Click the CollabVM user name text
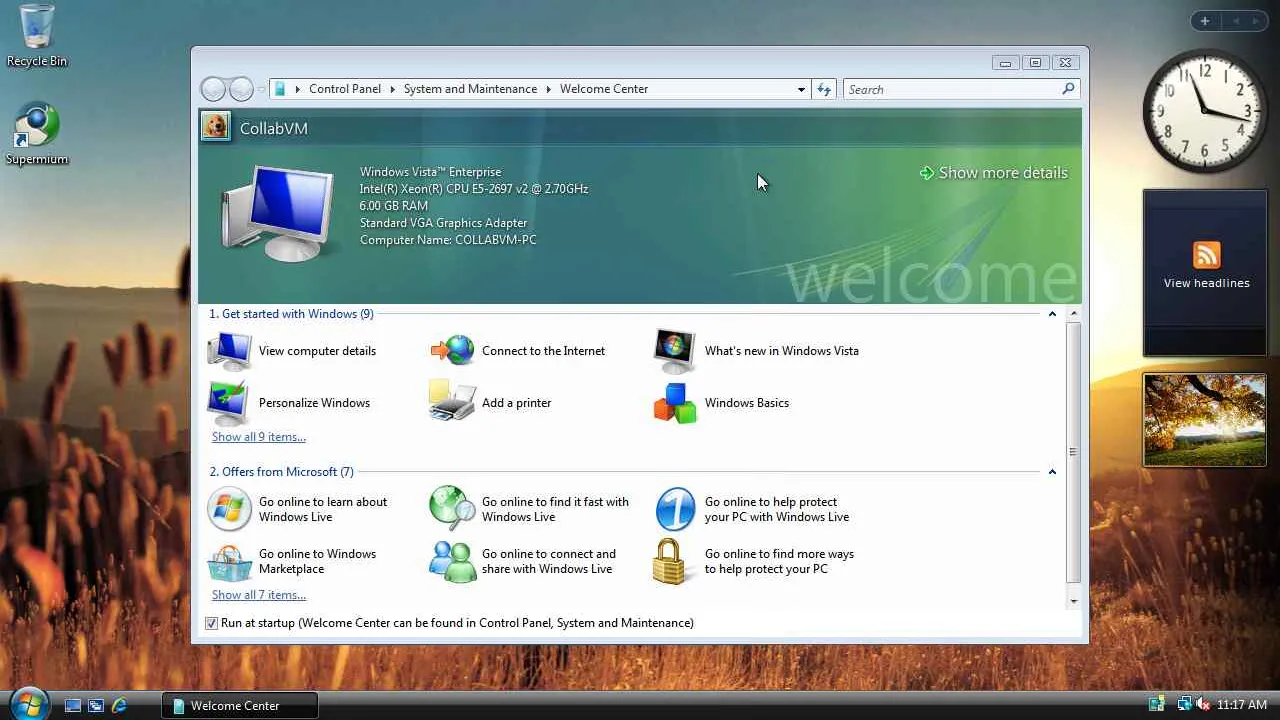1280x720 pixels. click(x=274, y=128)
